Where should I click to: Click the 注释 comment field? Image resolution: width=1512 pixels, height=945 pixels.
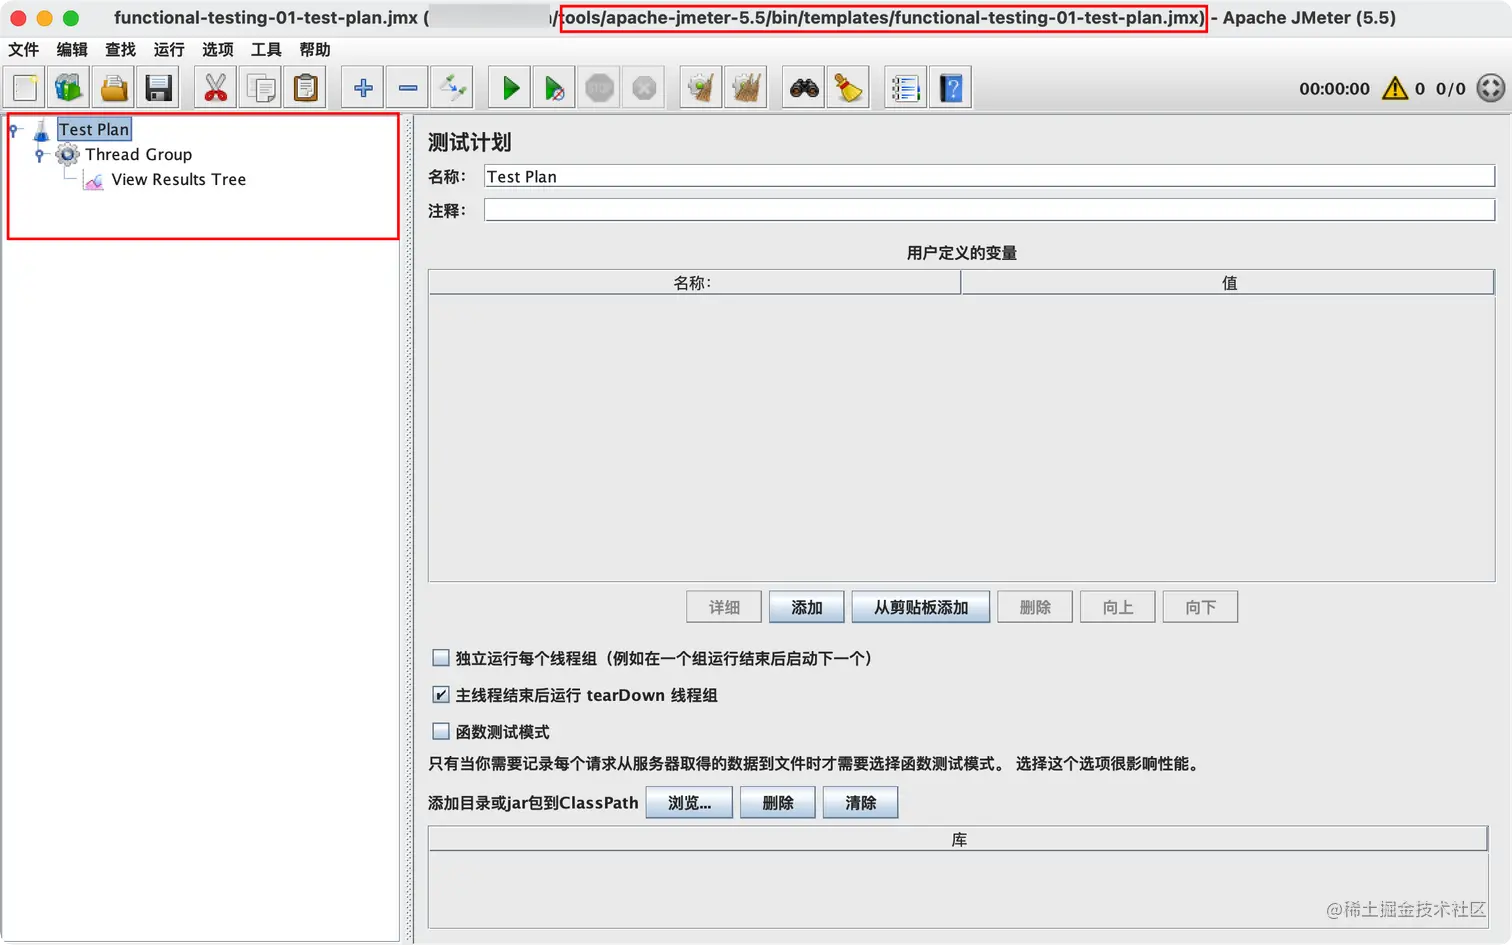click(989, 210)
